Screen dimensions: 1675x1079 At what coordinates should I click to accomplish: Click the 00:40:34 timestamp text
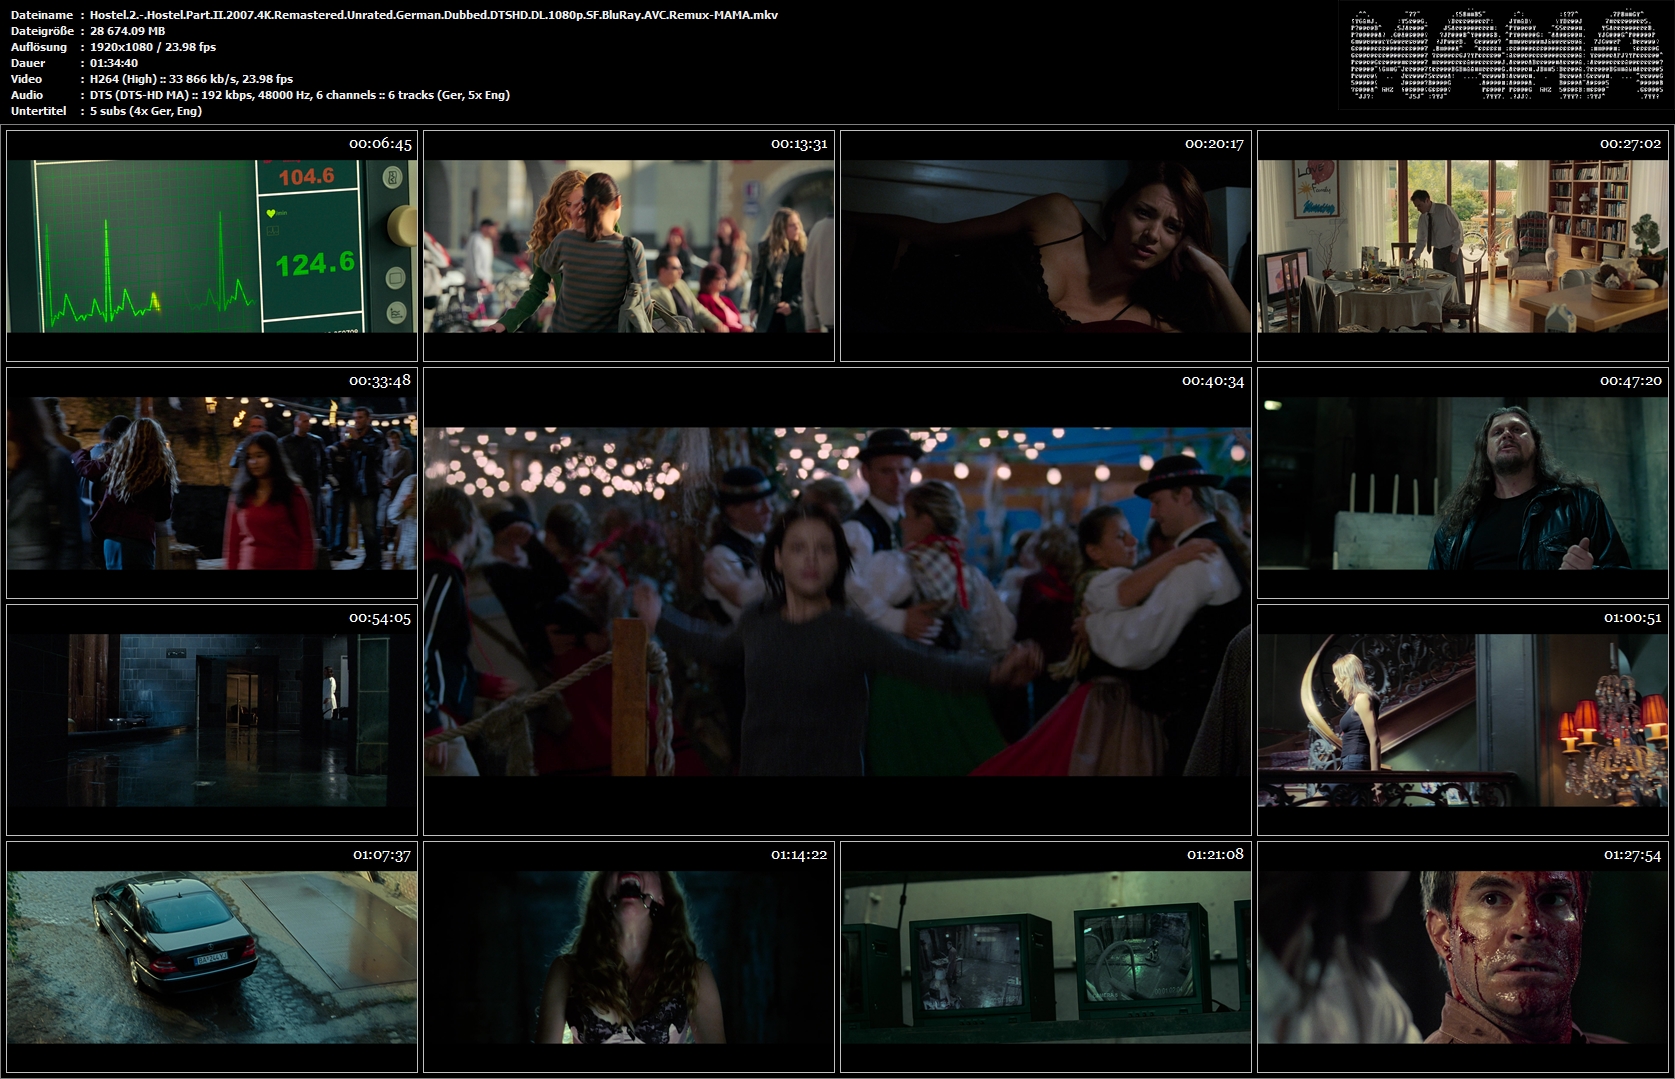(x=1213, y=381)
